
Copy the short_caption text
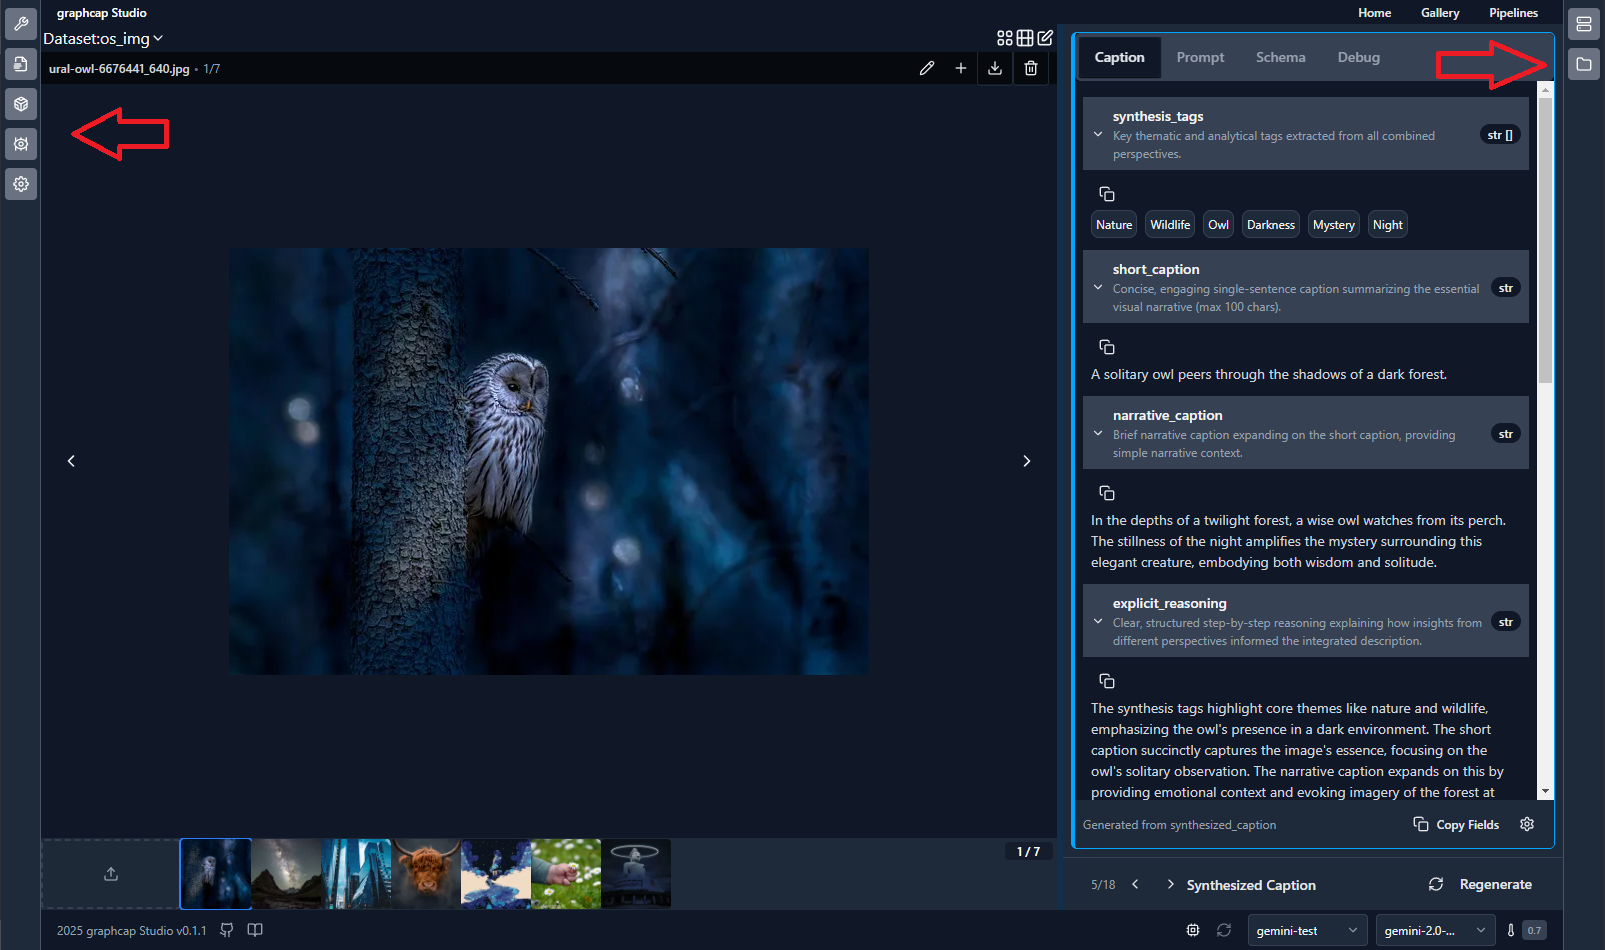[1106, 347]
